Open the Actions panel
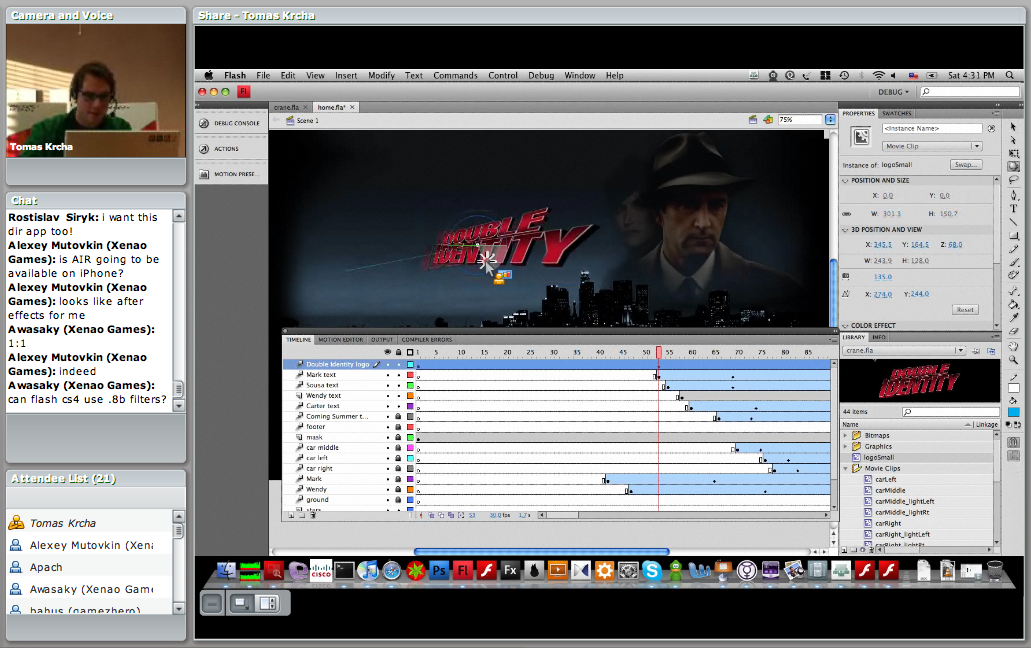Image resolution: width=1031 pixels, height=648 pixels. coord(231,149)
